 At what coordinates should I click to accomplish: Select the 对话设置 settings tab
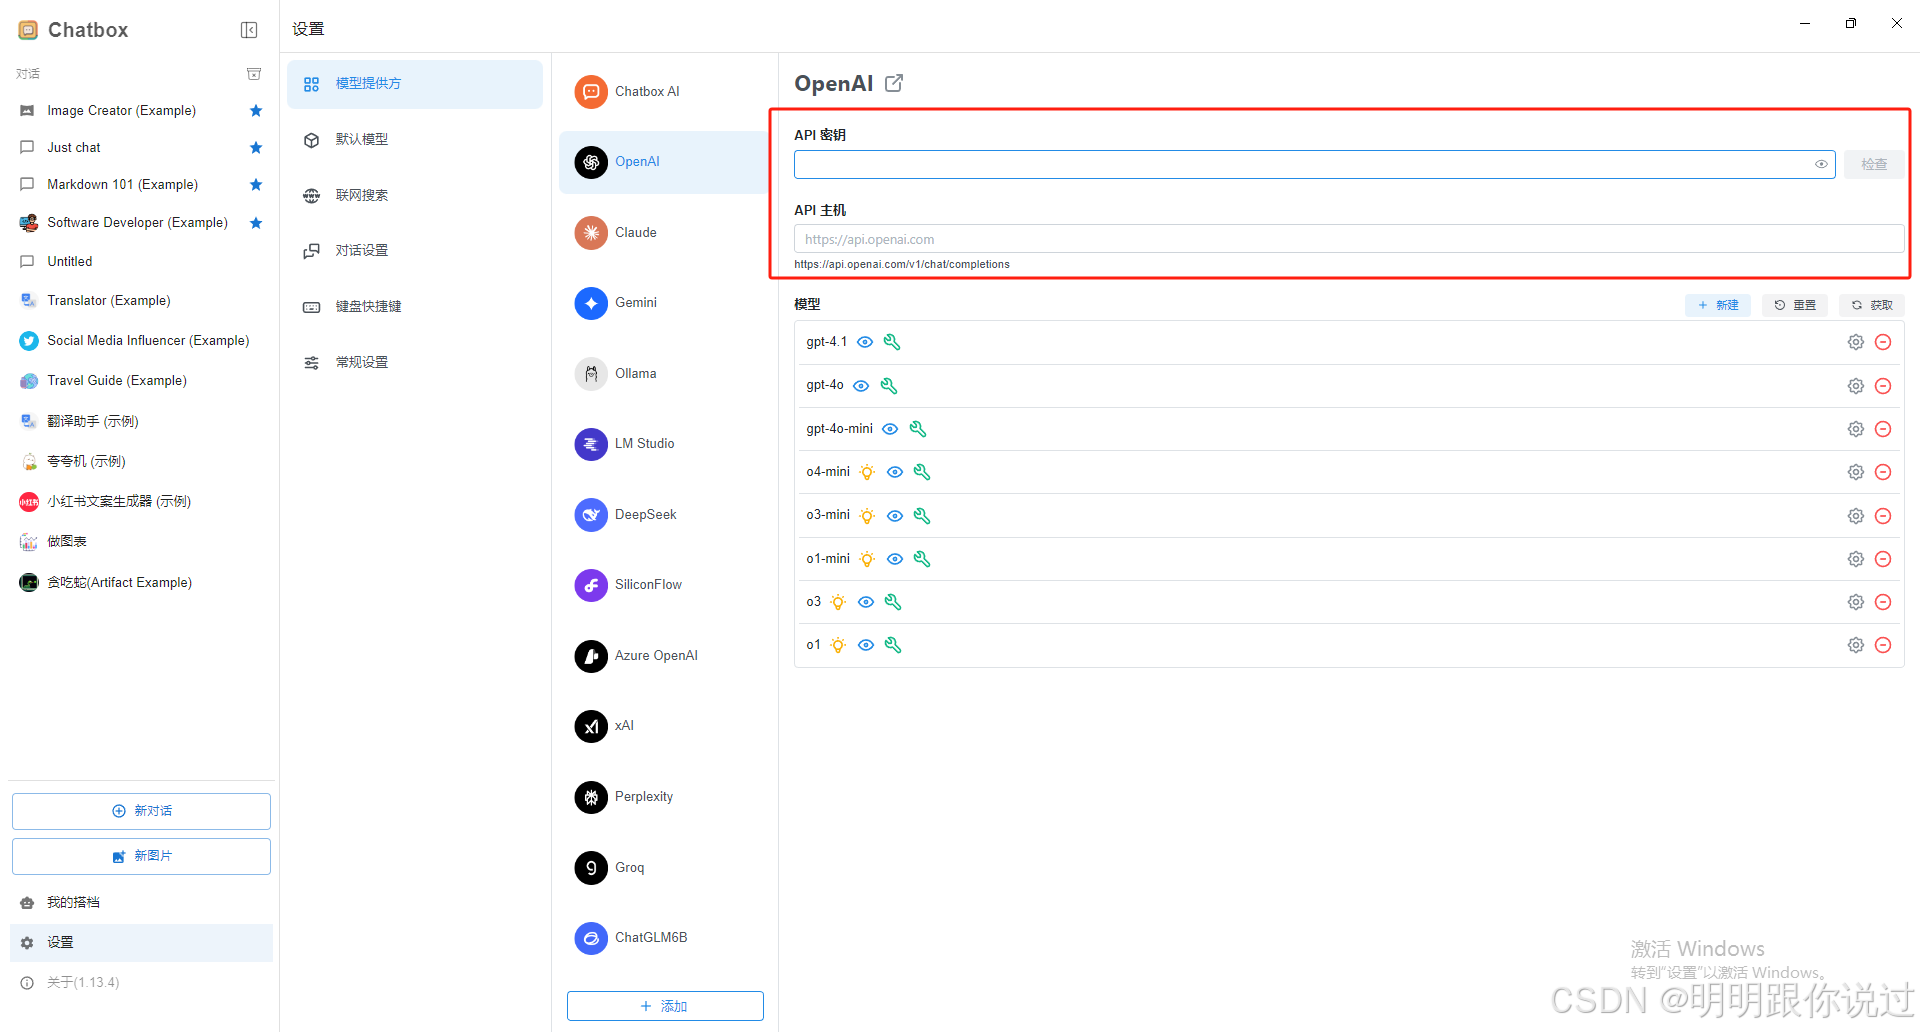tap(415, 250)
